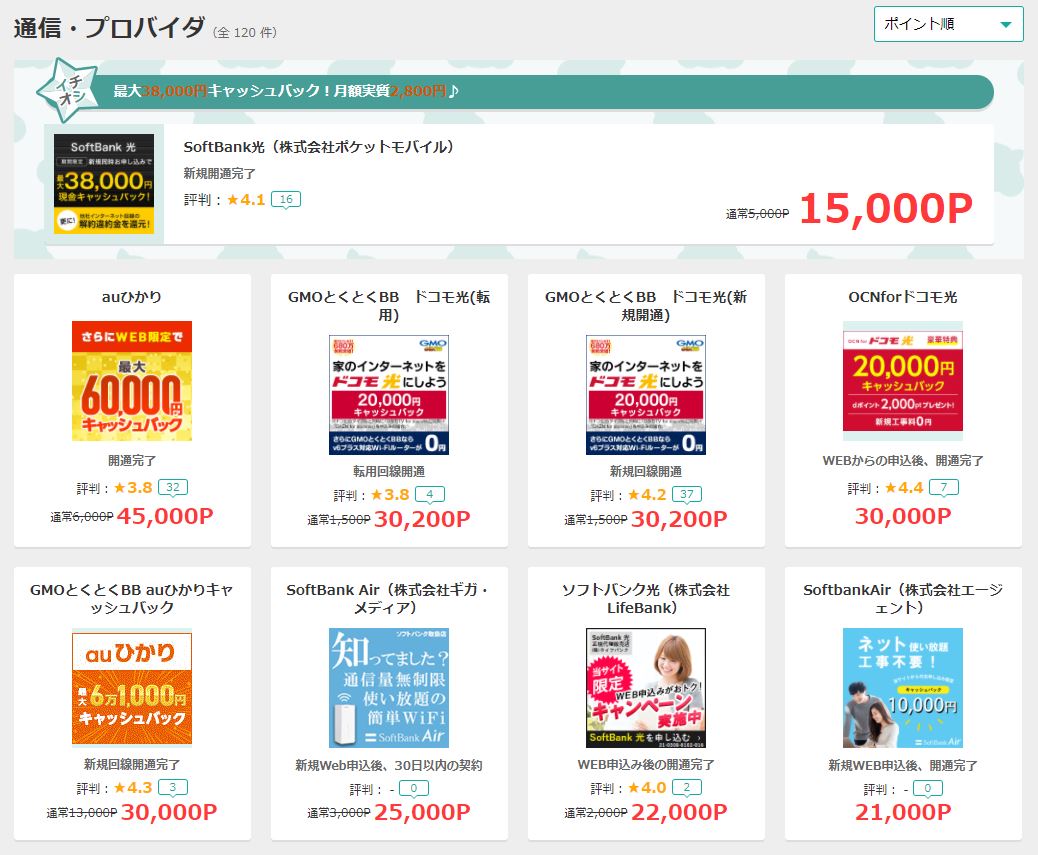Open SoftBank光(株式会社ポケットモバイル) title link

pos(318,147)
